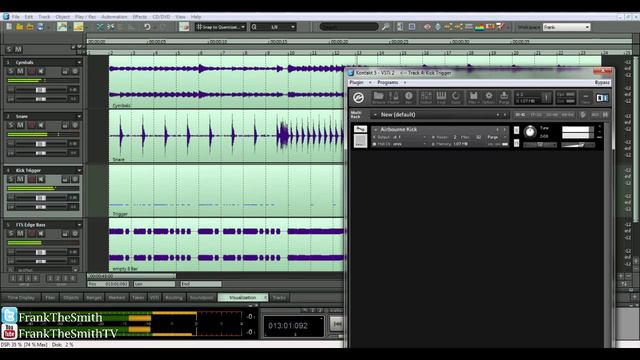
Task: Click wrench icon of Airbourne Kick
Action: click(x=360, y=129)
